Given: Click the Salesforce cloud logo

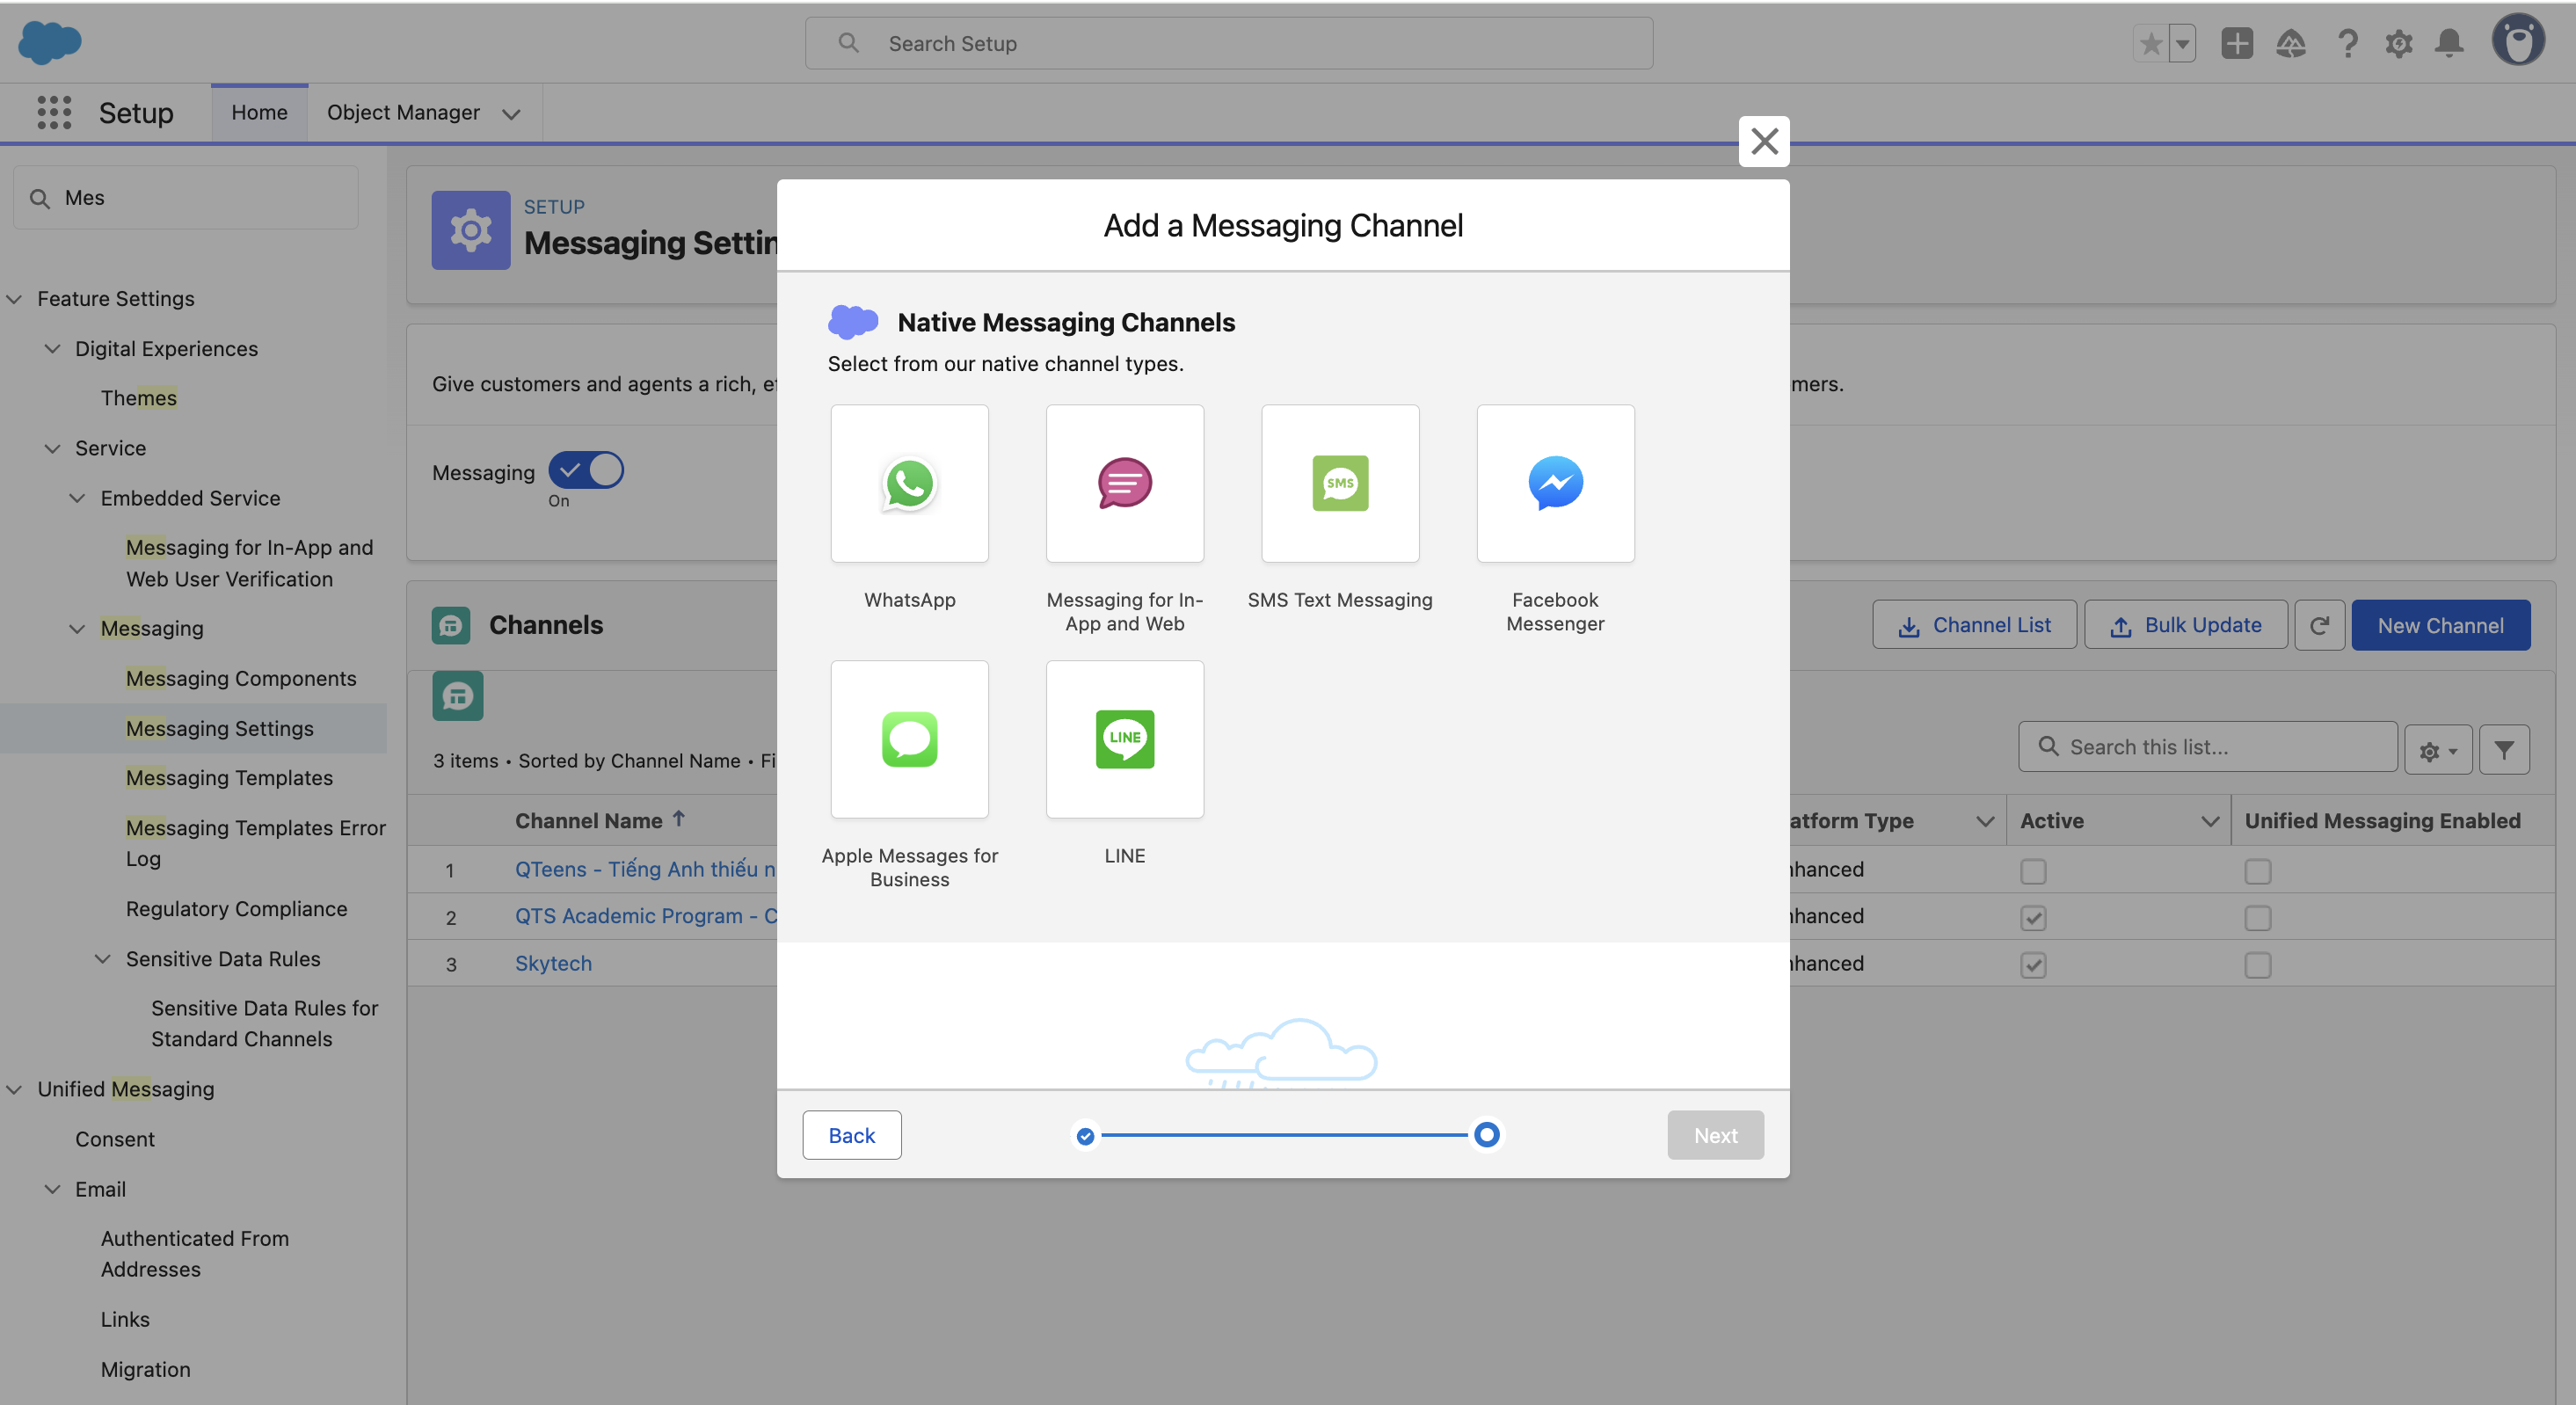Looking at the screenshot, I should pos(50,42).
